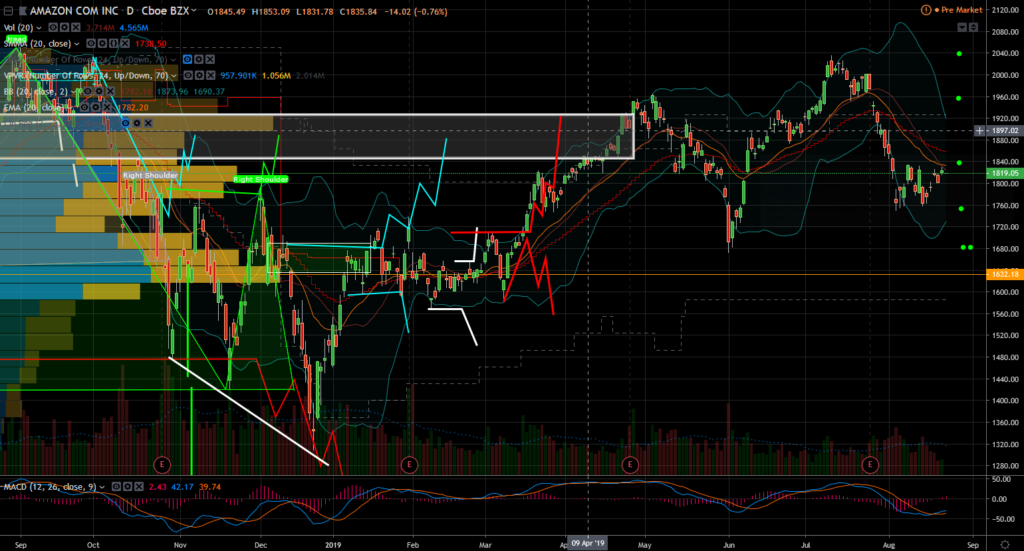Hide the VPVR showing 957.901K via eye
Image resolution: width=1024 pixels, height=551 pixels.
click(x=188, y=76)
